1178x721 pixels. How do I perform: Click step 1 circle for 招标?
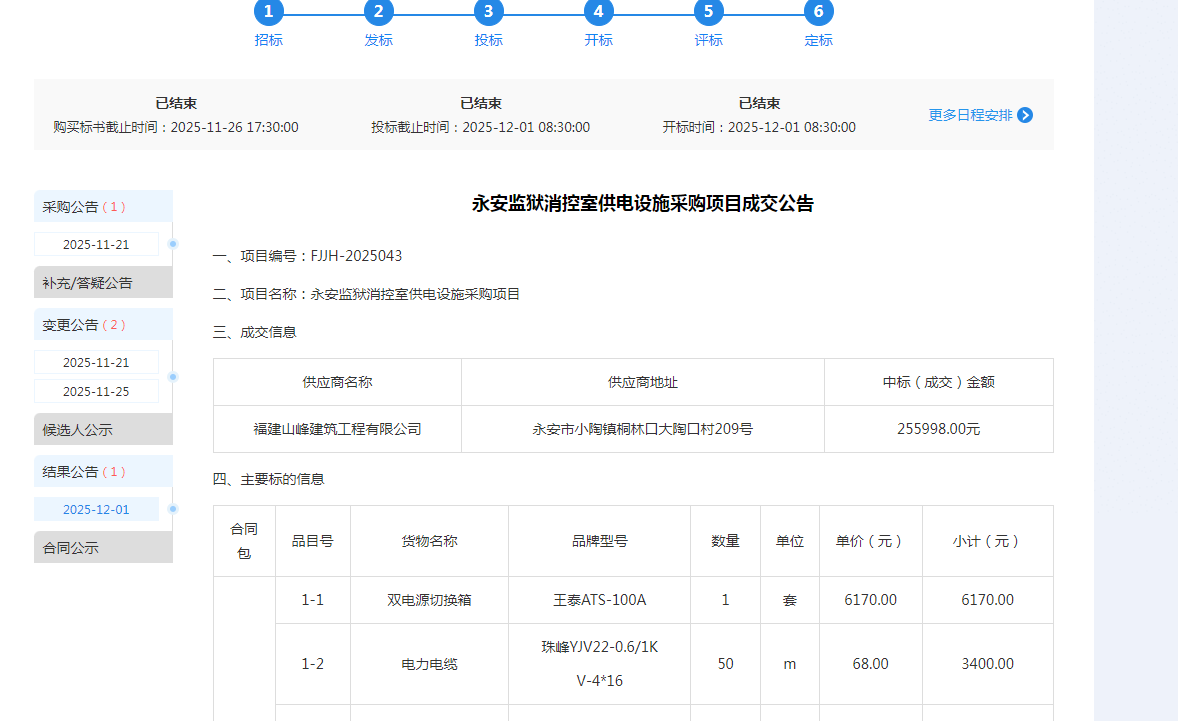coord(268,12)
